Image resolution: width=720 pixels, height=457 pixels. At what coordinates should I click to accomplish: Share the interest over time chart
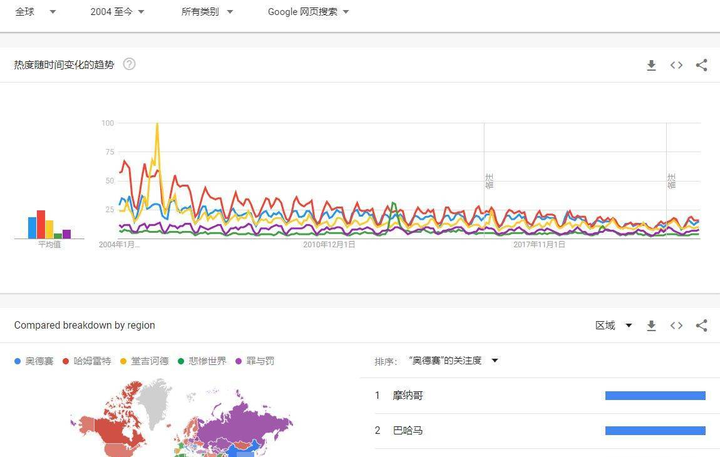coord(701,65)
